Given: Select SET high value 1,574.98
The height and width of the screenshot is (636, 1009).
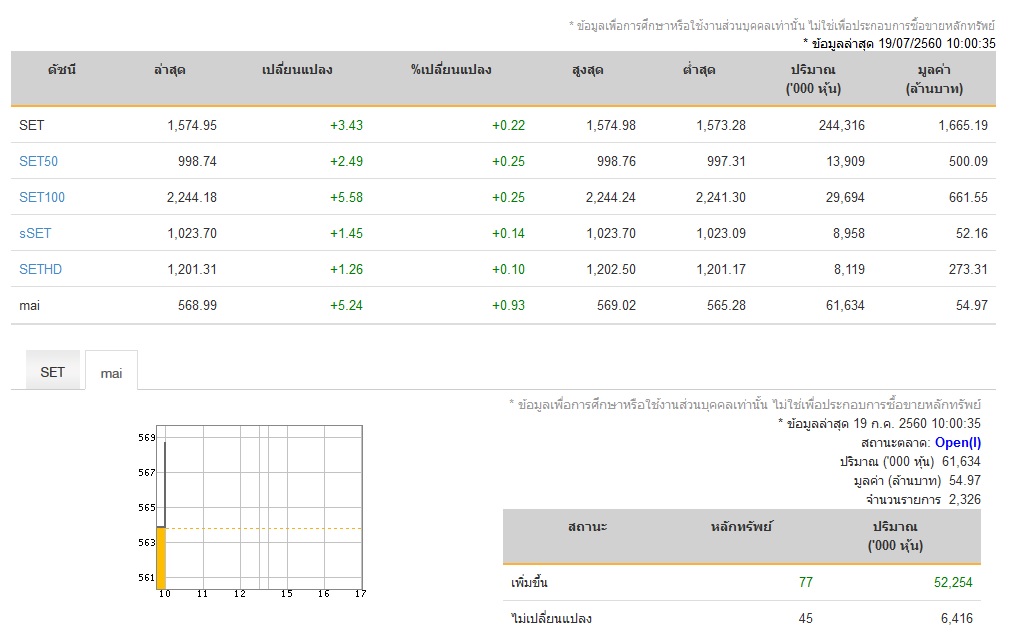Looking at the screenshot, I should click(x=611, y=125).
